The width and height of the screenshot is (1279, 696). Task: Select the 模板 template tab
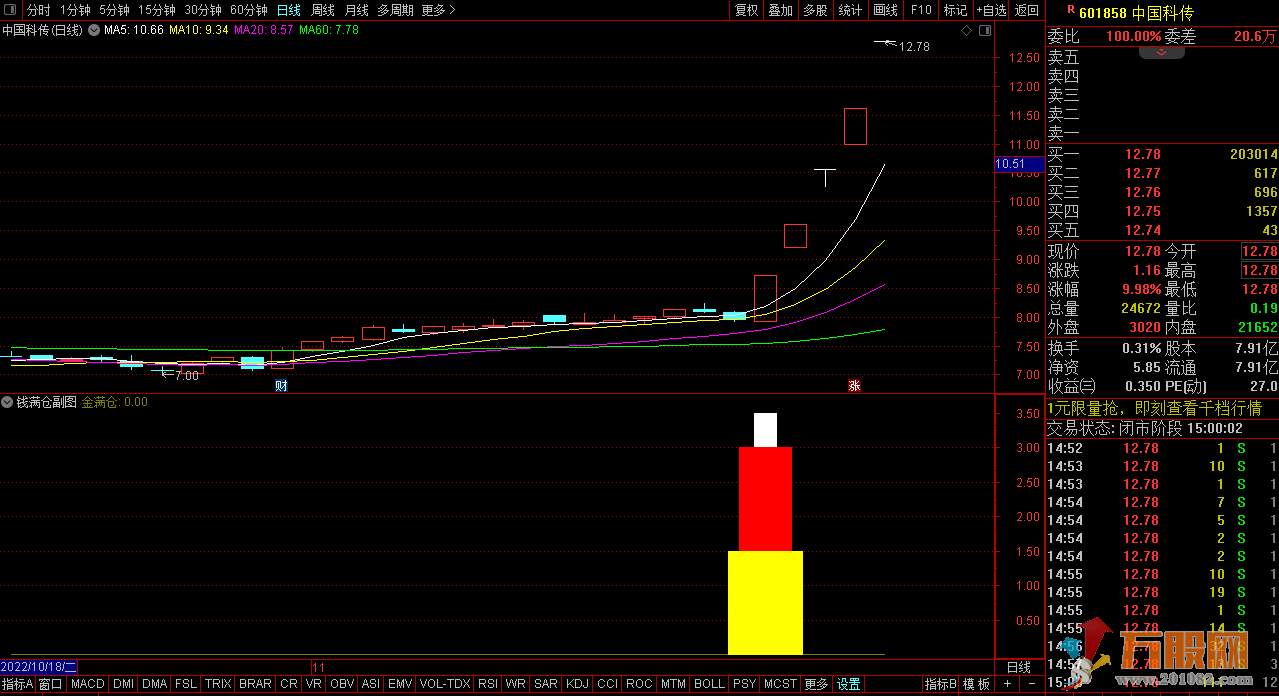tap(977, 684)
